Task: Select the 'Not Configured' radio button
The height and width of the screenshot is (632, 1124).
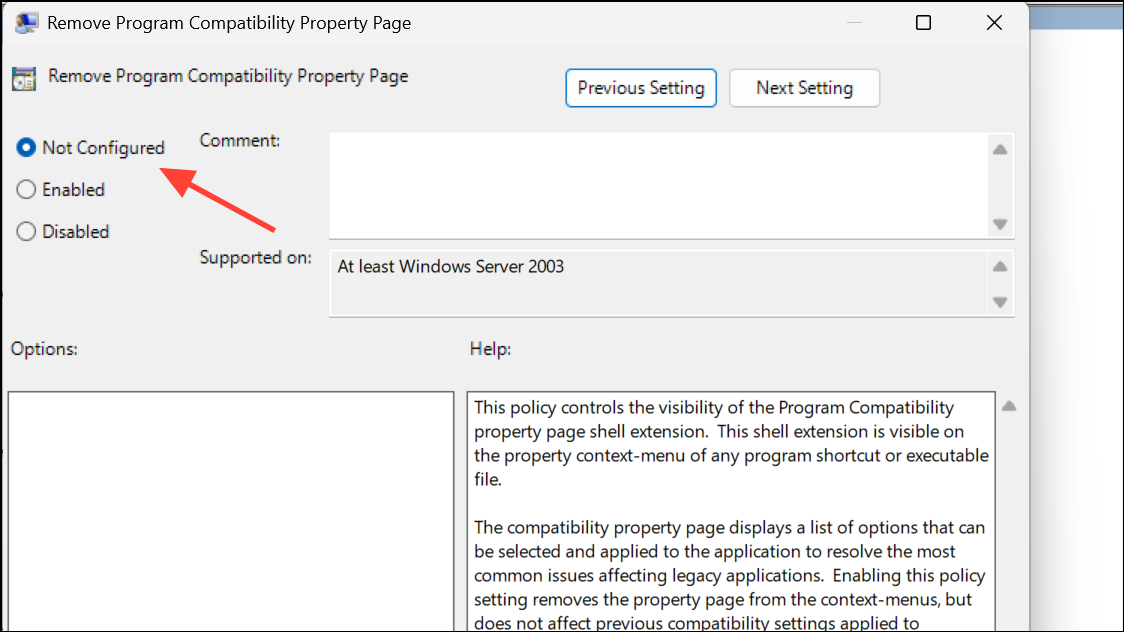Action: [x=25, y=147]
